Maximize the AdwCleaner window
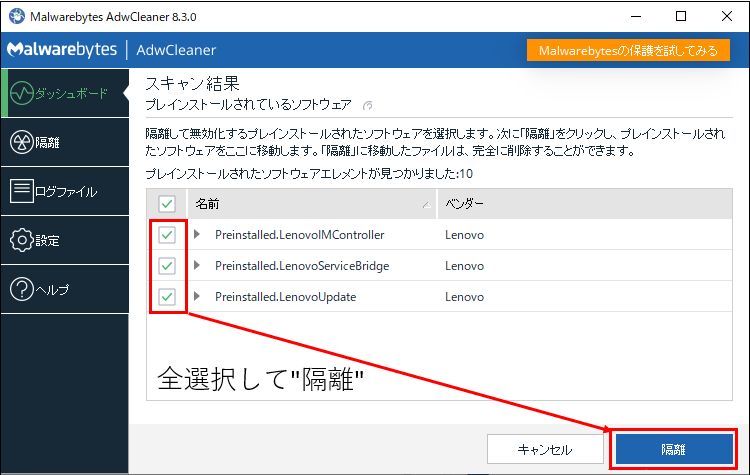The height and width of the screenshot is (475, 750). [681, 16]
